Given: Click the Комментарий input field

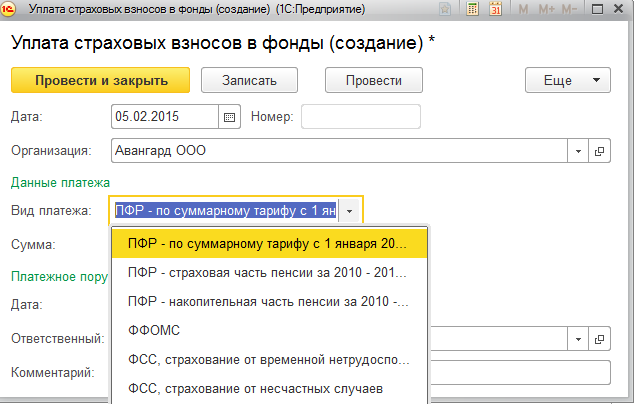Looking at the screenshot, I should [519, 372].
